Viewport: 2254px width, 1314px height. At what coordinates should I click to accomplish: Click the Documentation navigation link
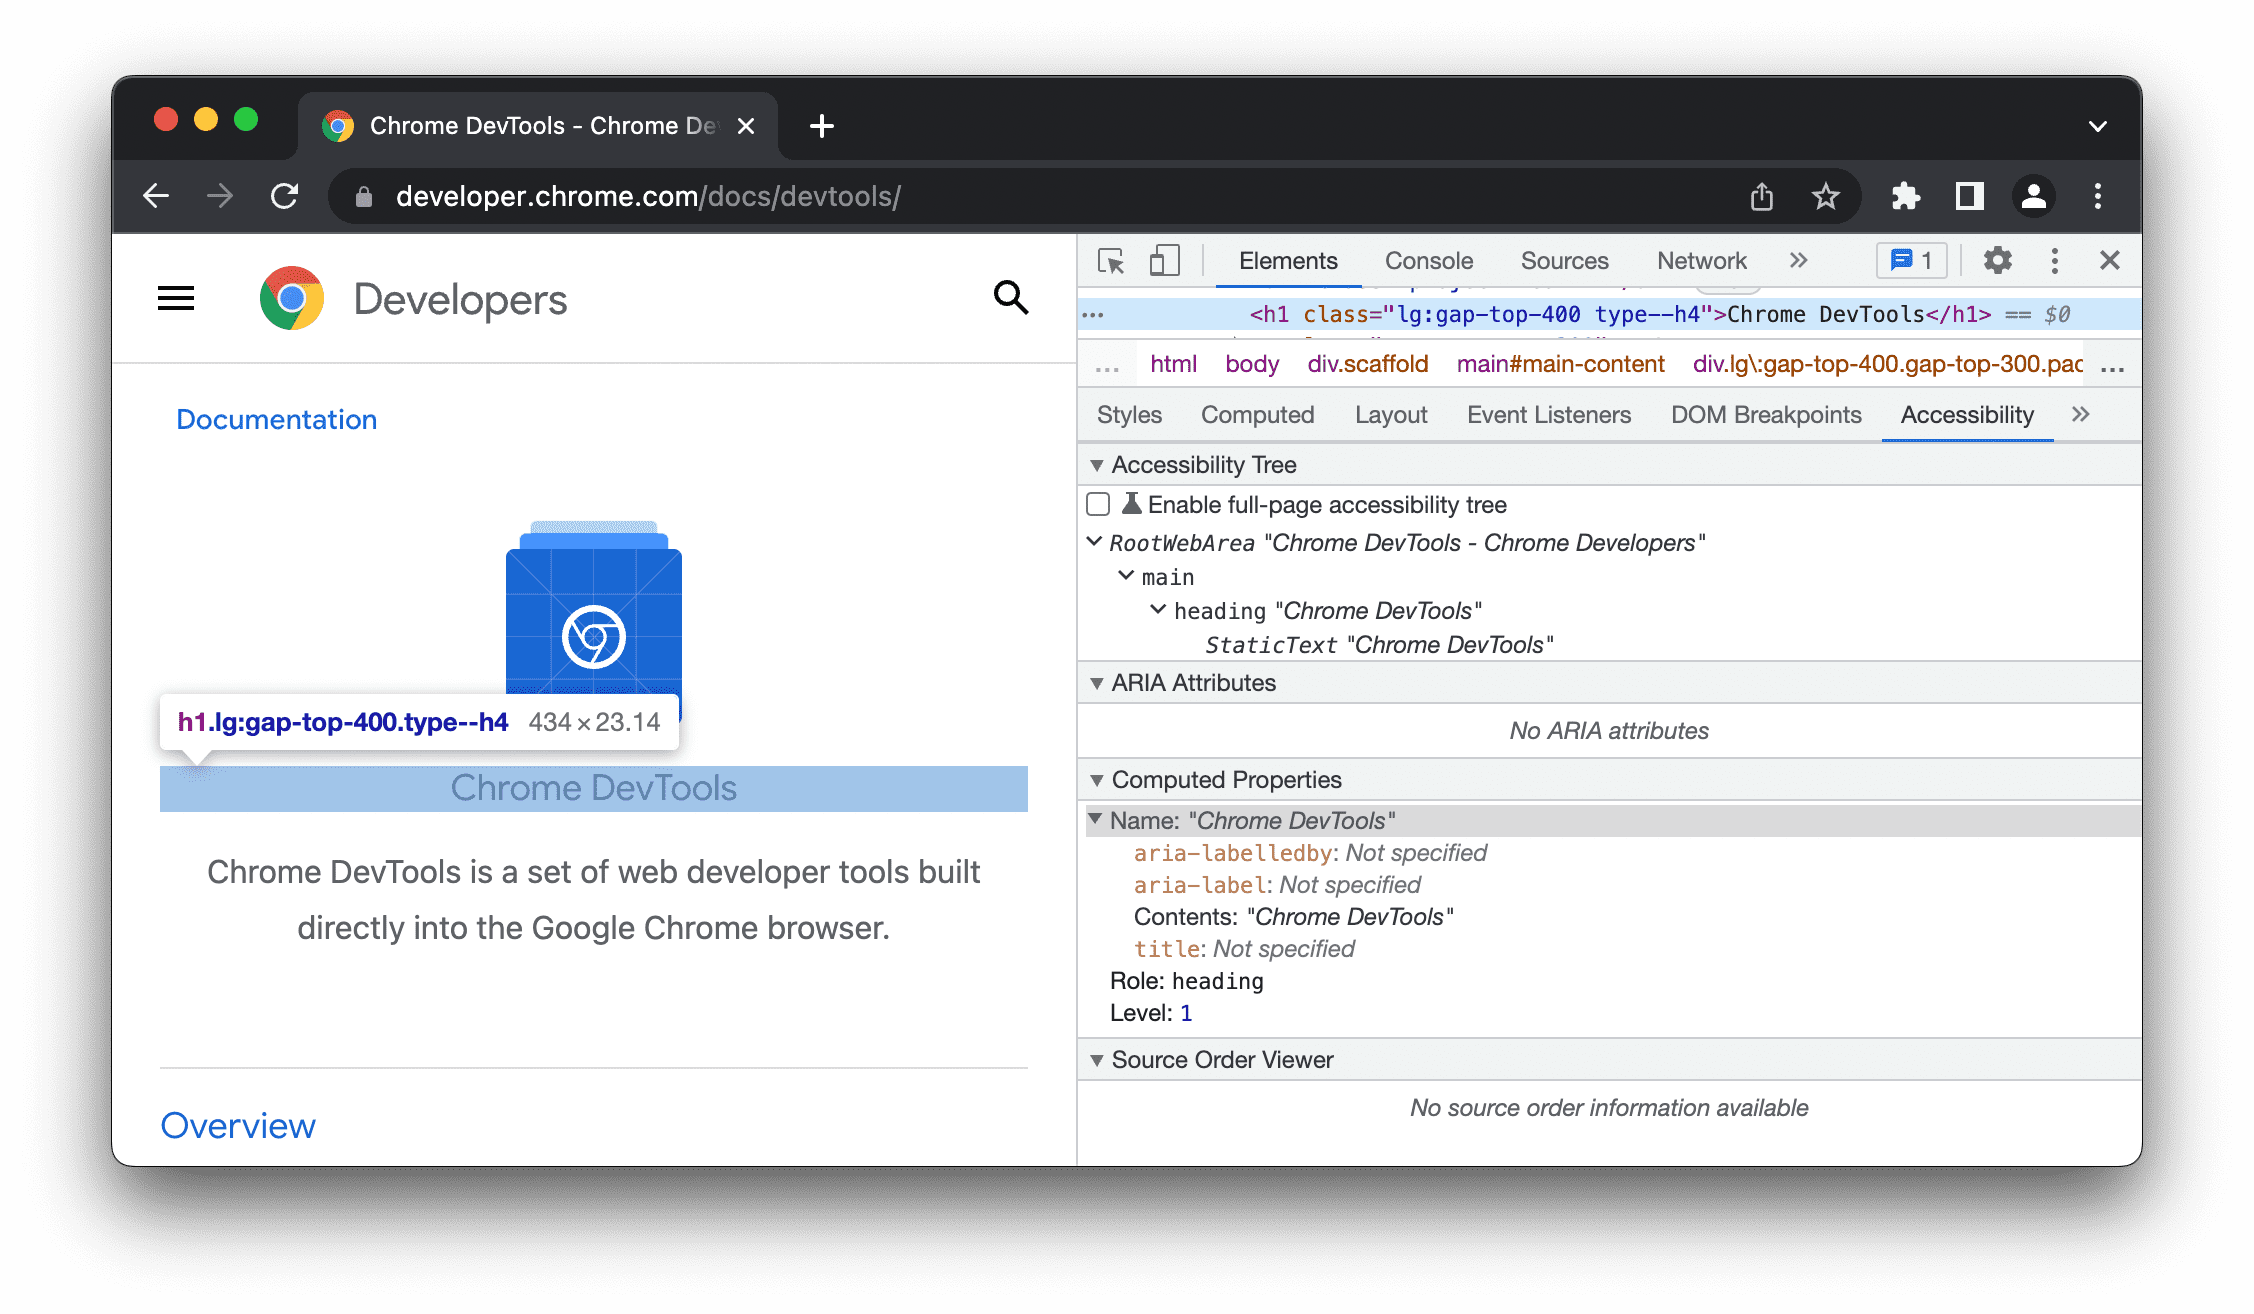point(277,418)
